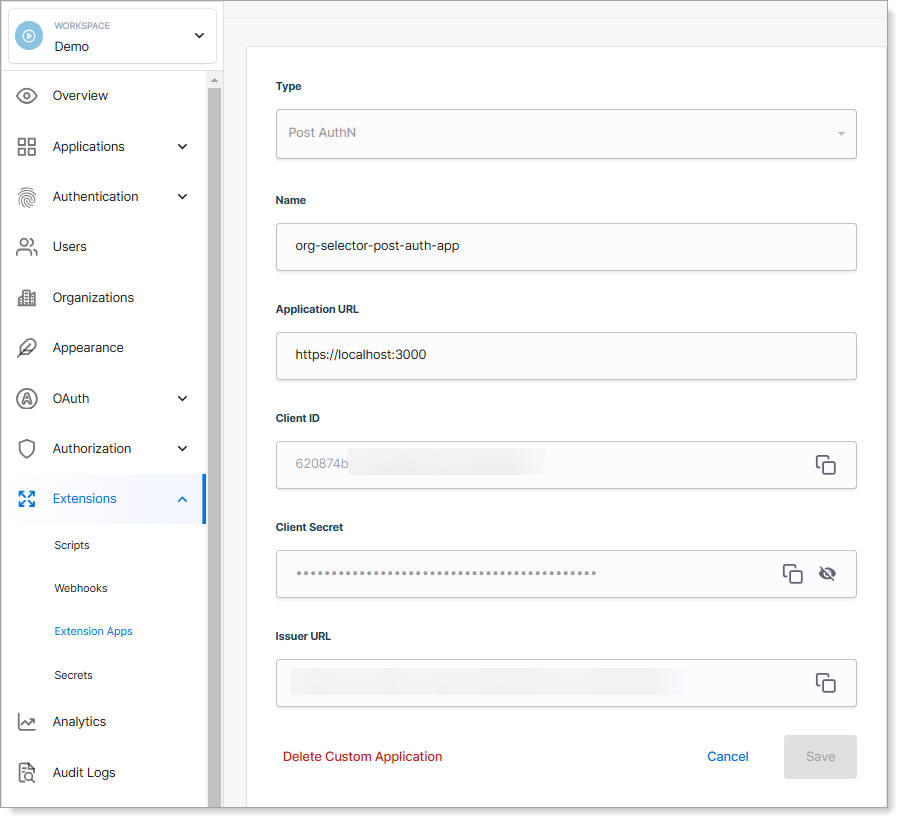903x823 pixels.
Task: Copy the Issuer URL value
Action: pyautogui.click(x=825, y=683)
